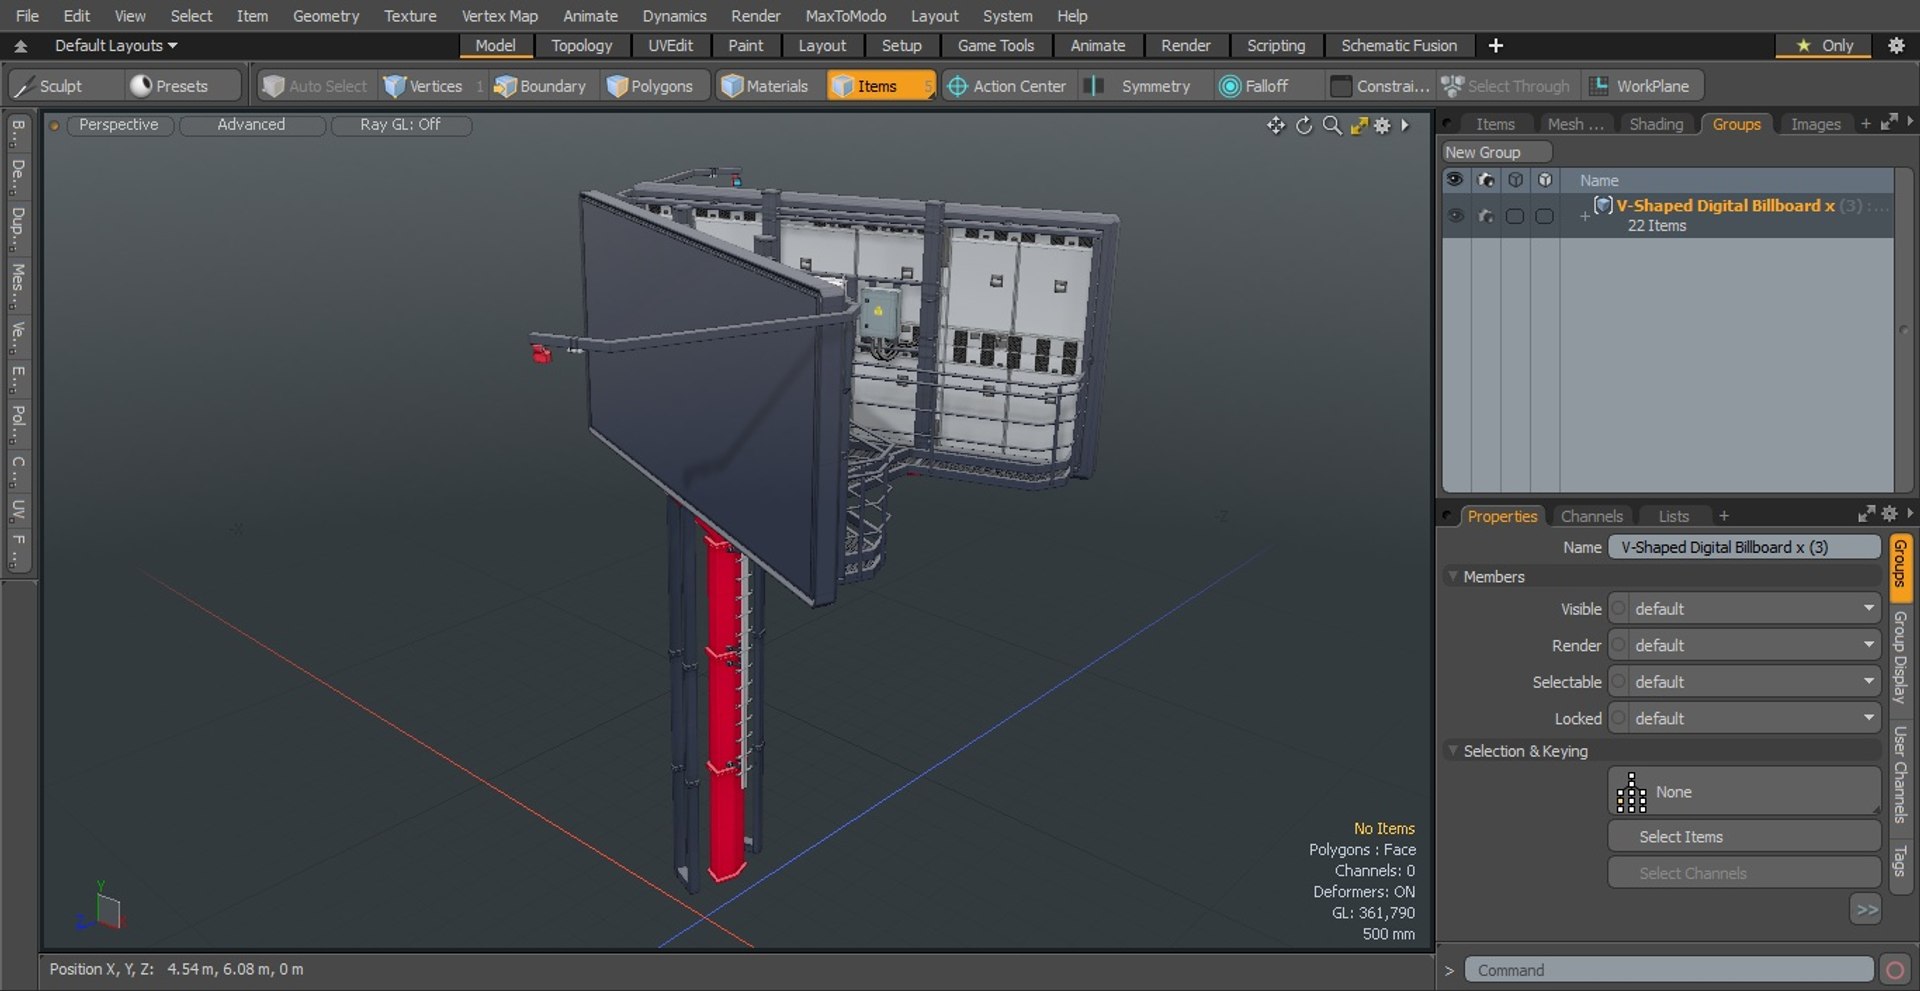
Task: Hide the V-Shaped Digital Billboard group
Action: click(x=1455, y=216)
